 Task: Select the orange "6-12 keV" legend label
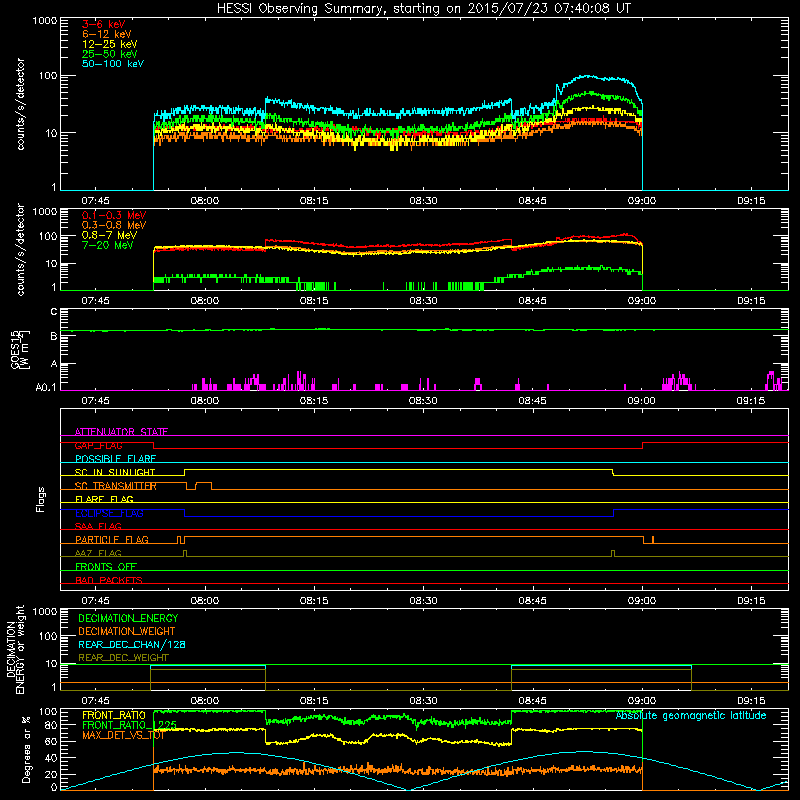(x=107, y=34)
